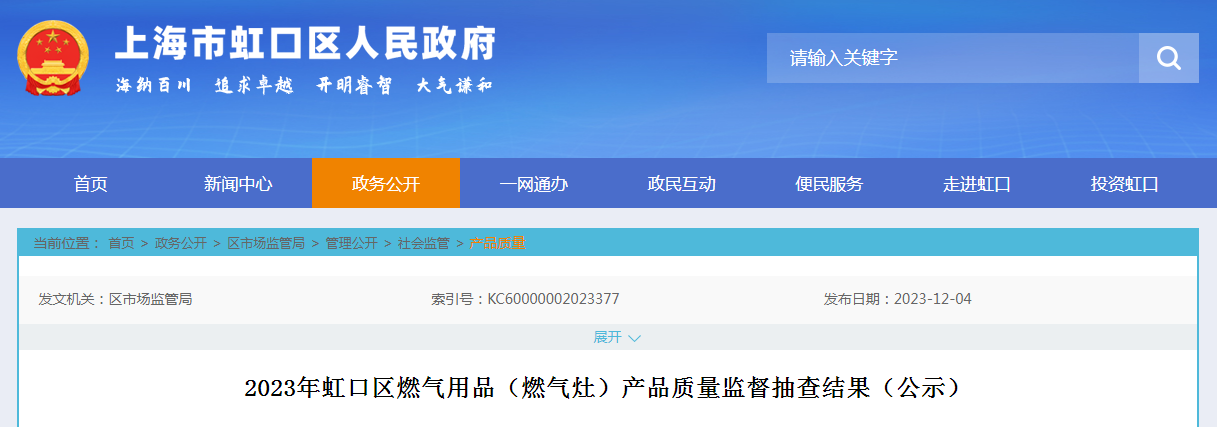Expand details with the 展开 toggle
Screen dimensions: 1217x427
[617, 337]
